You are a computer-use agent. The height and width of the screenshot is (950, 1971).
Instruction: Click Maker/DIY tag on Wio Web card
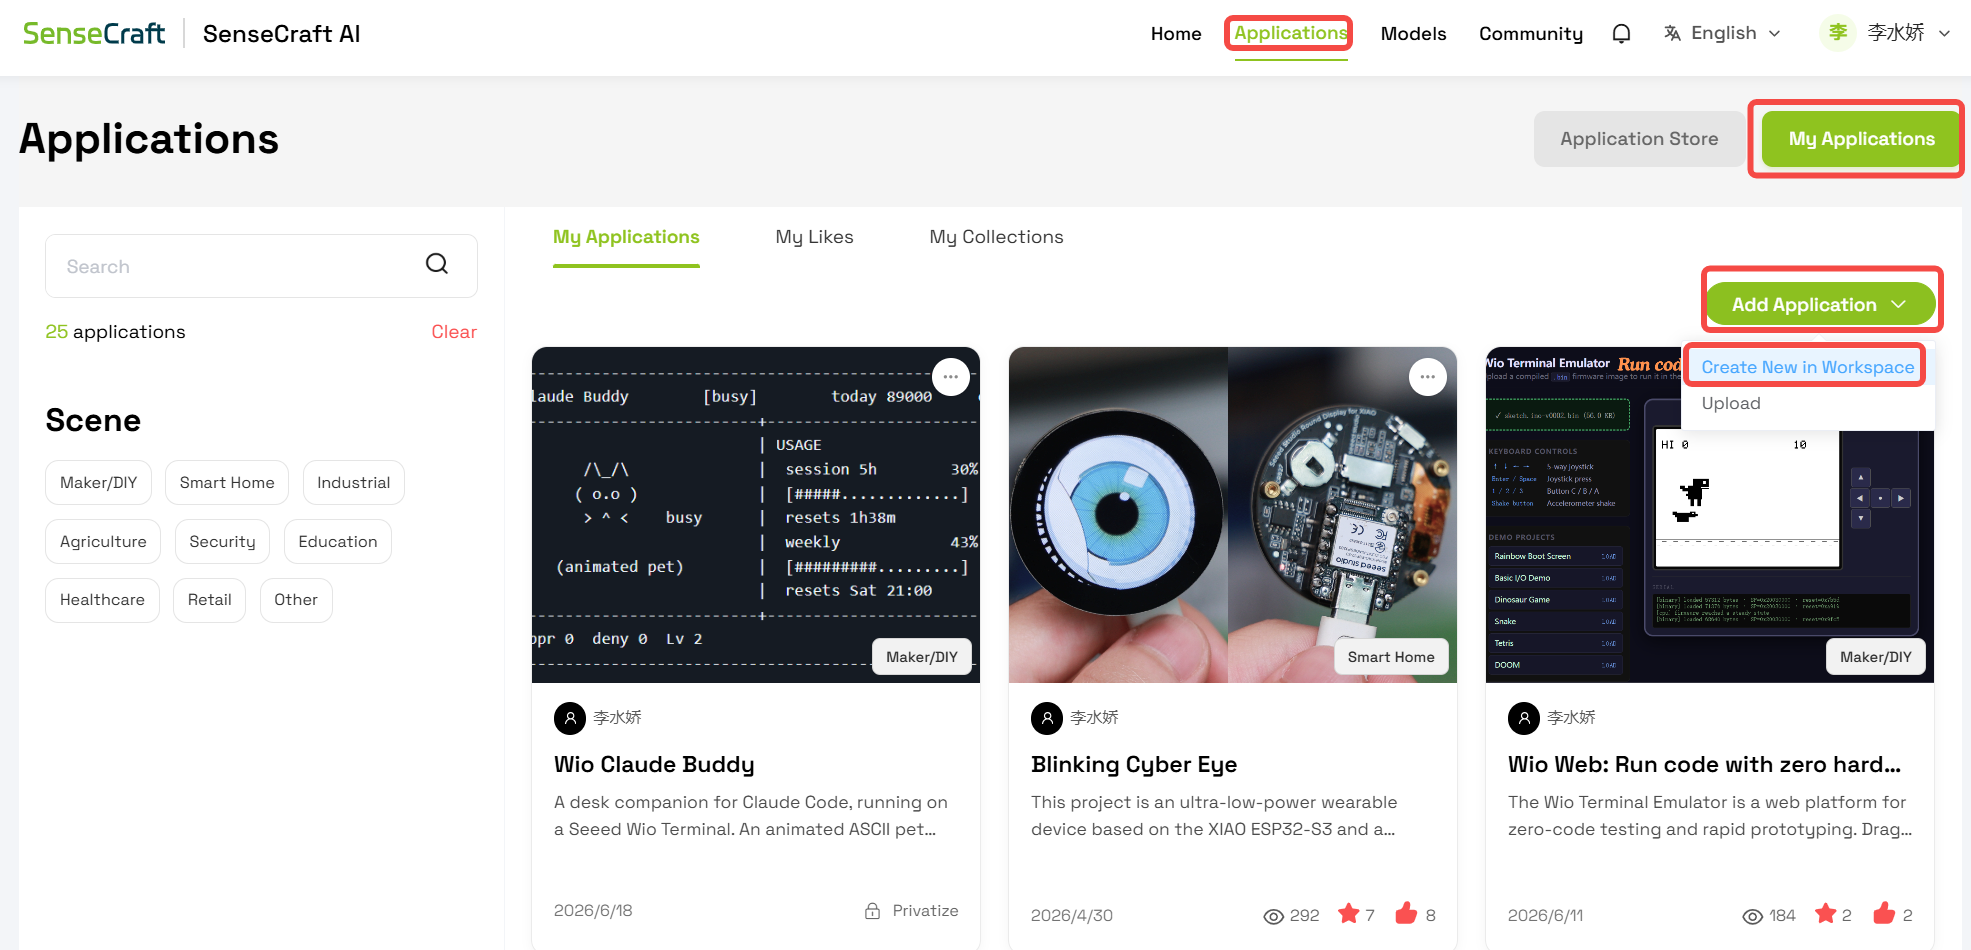[1876, 657]
